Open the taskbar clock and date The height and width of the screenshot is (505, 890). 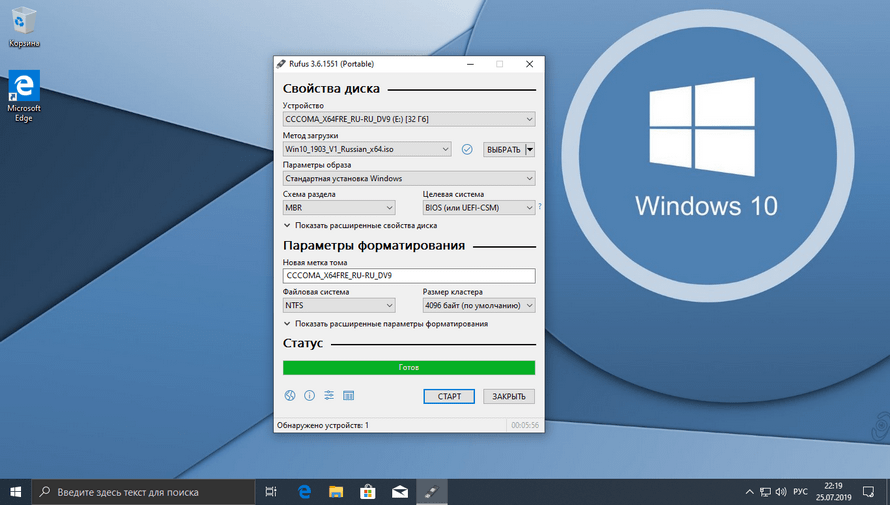(x=834, y=492)
